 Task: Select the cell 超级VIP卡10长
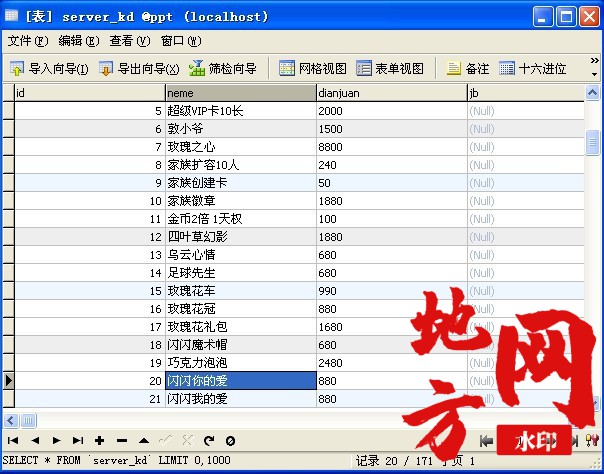[x=241, y=111]
